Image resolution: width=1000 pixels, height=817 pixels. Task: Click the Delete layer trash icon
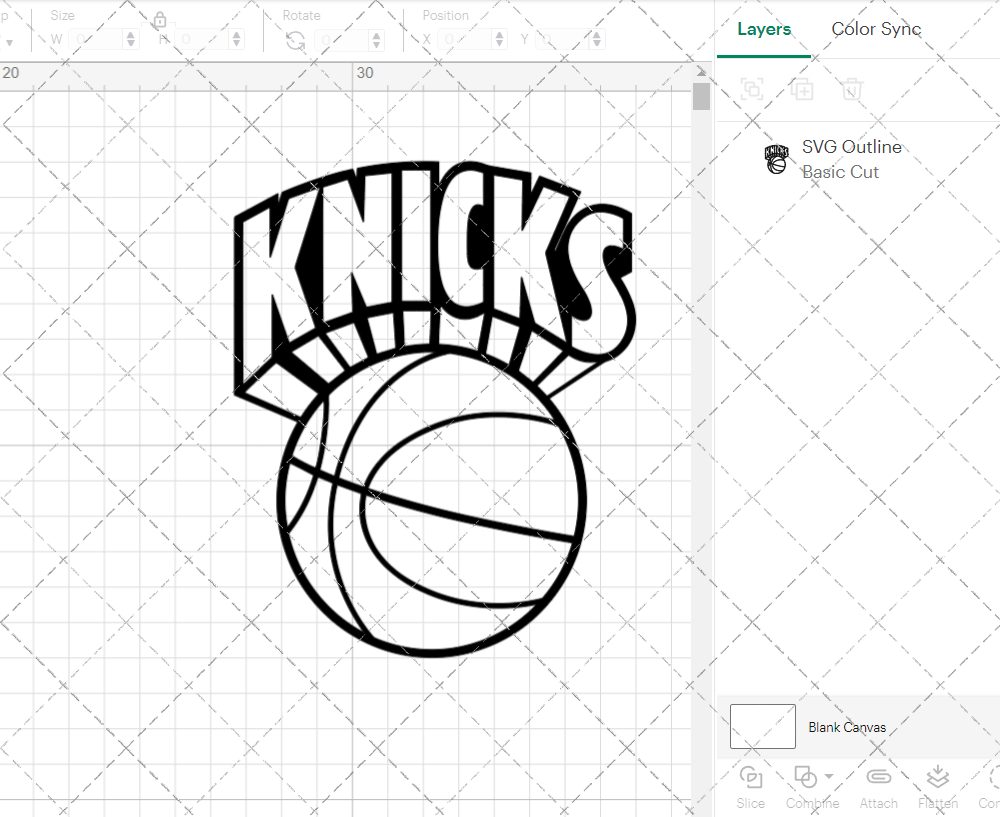pyautogui.click(x=851, y=89)
